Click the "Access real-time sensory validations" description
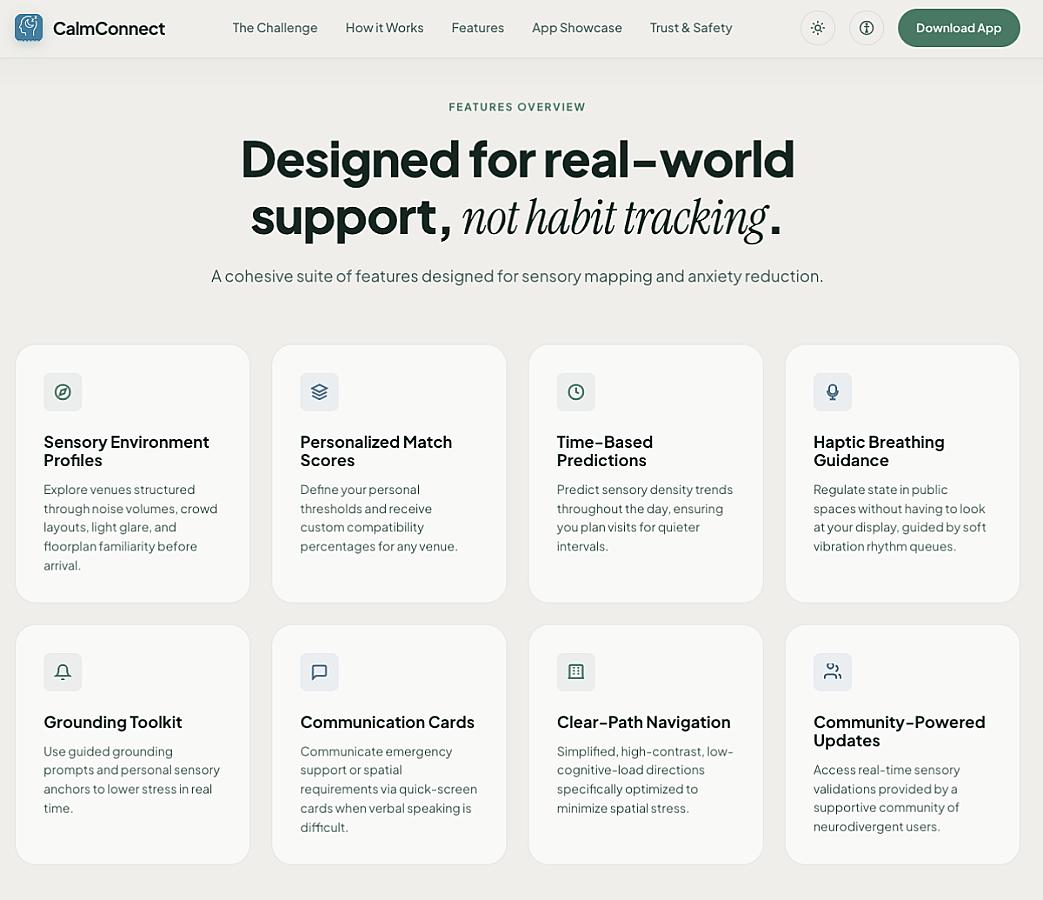Image resolution: width=1043 pixels, height=900 pixels. coord(886,798)
